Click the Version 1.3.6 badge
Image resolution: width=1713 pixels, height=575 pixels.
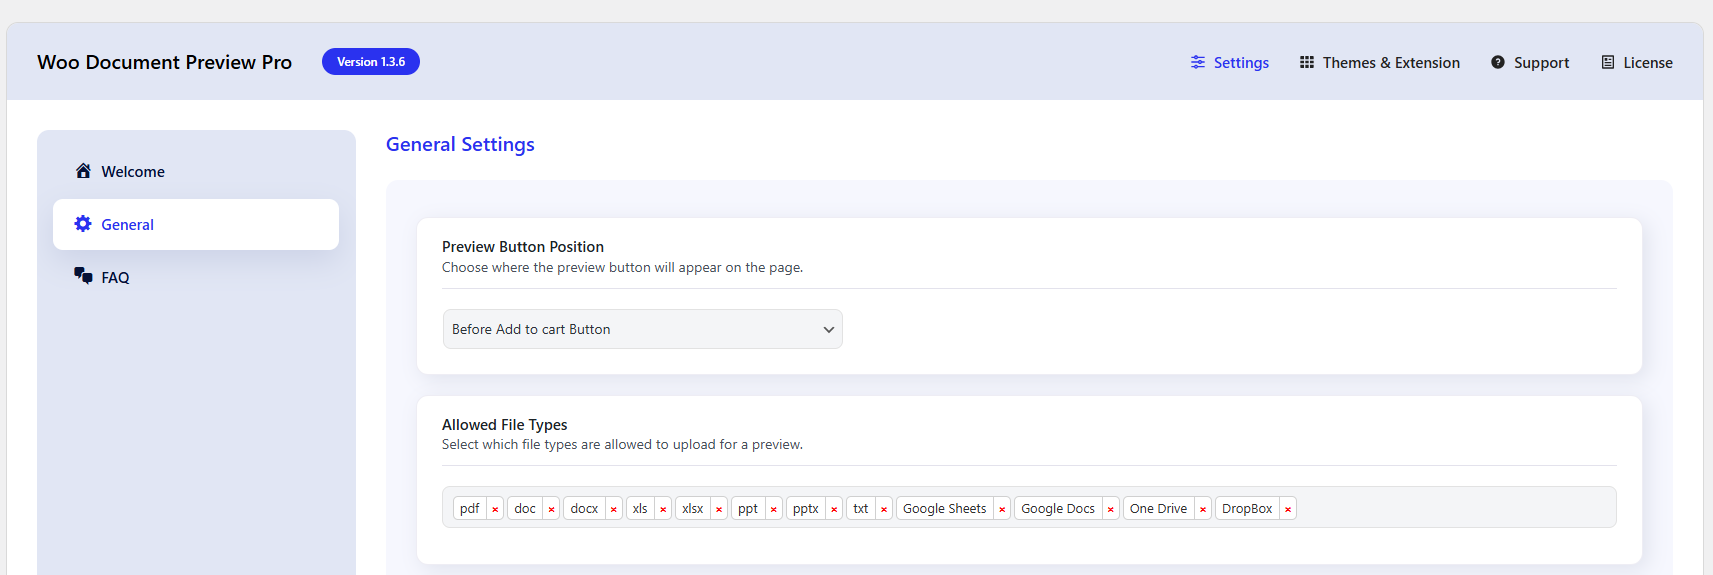point(371,62)
